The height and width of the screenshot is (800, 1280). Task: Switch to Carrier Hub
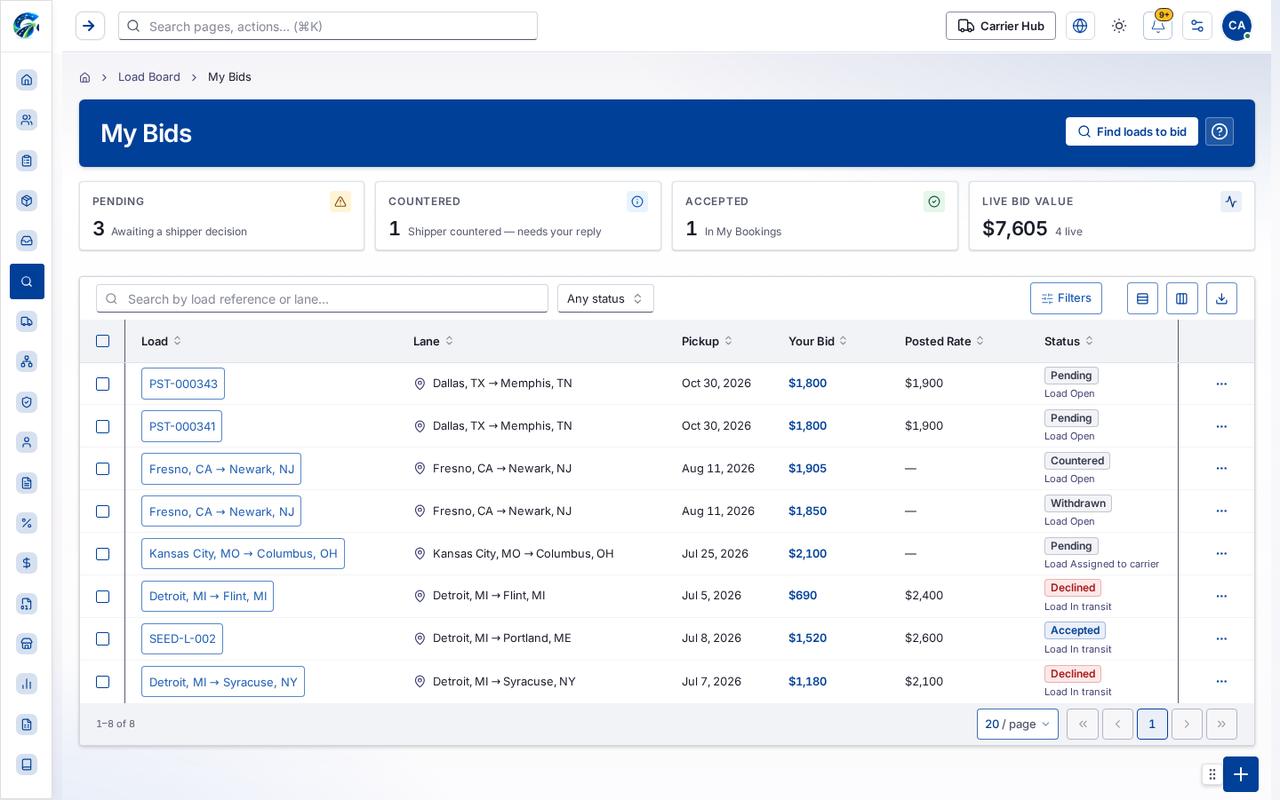[1000, 26]
